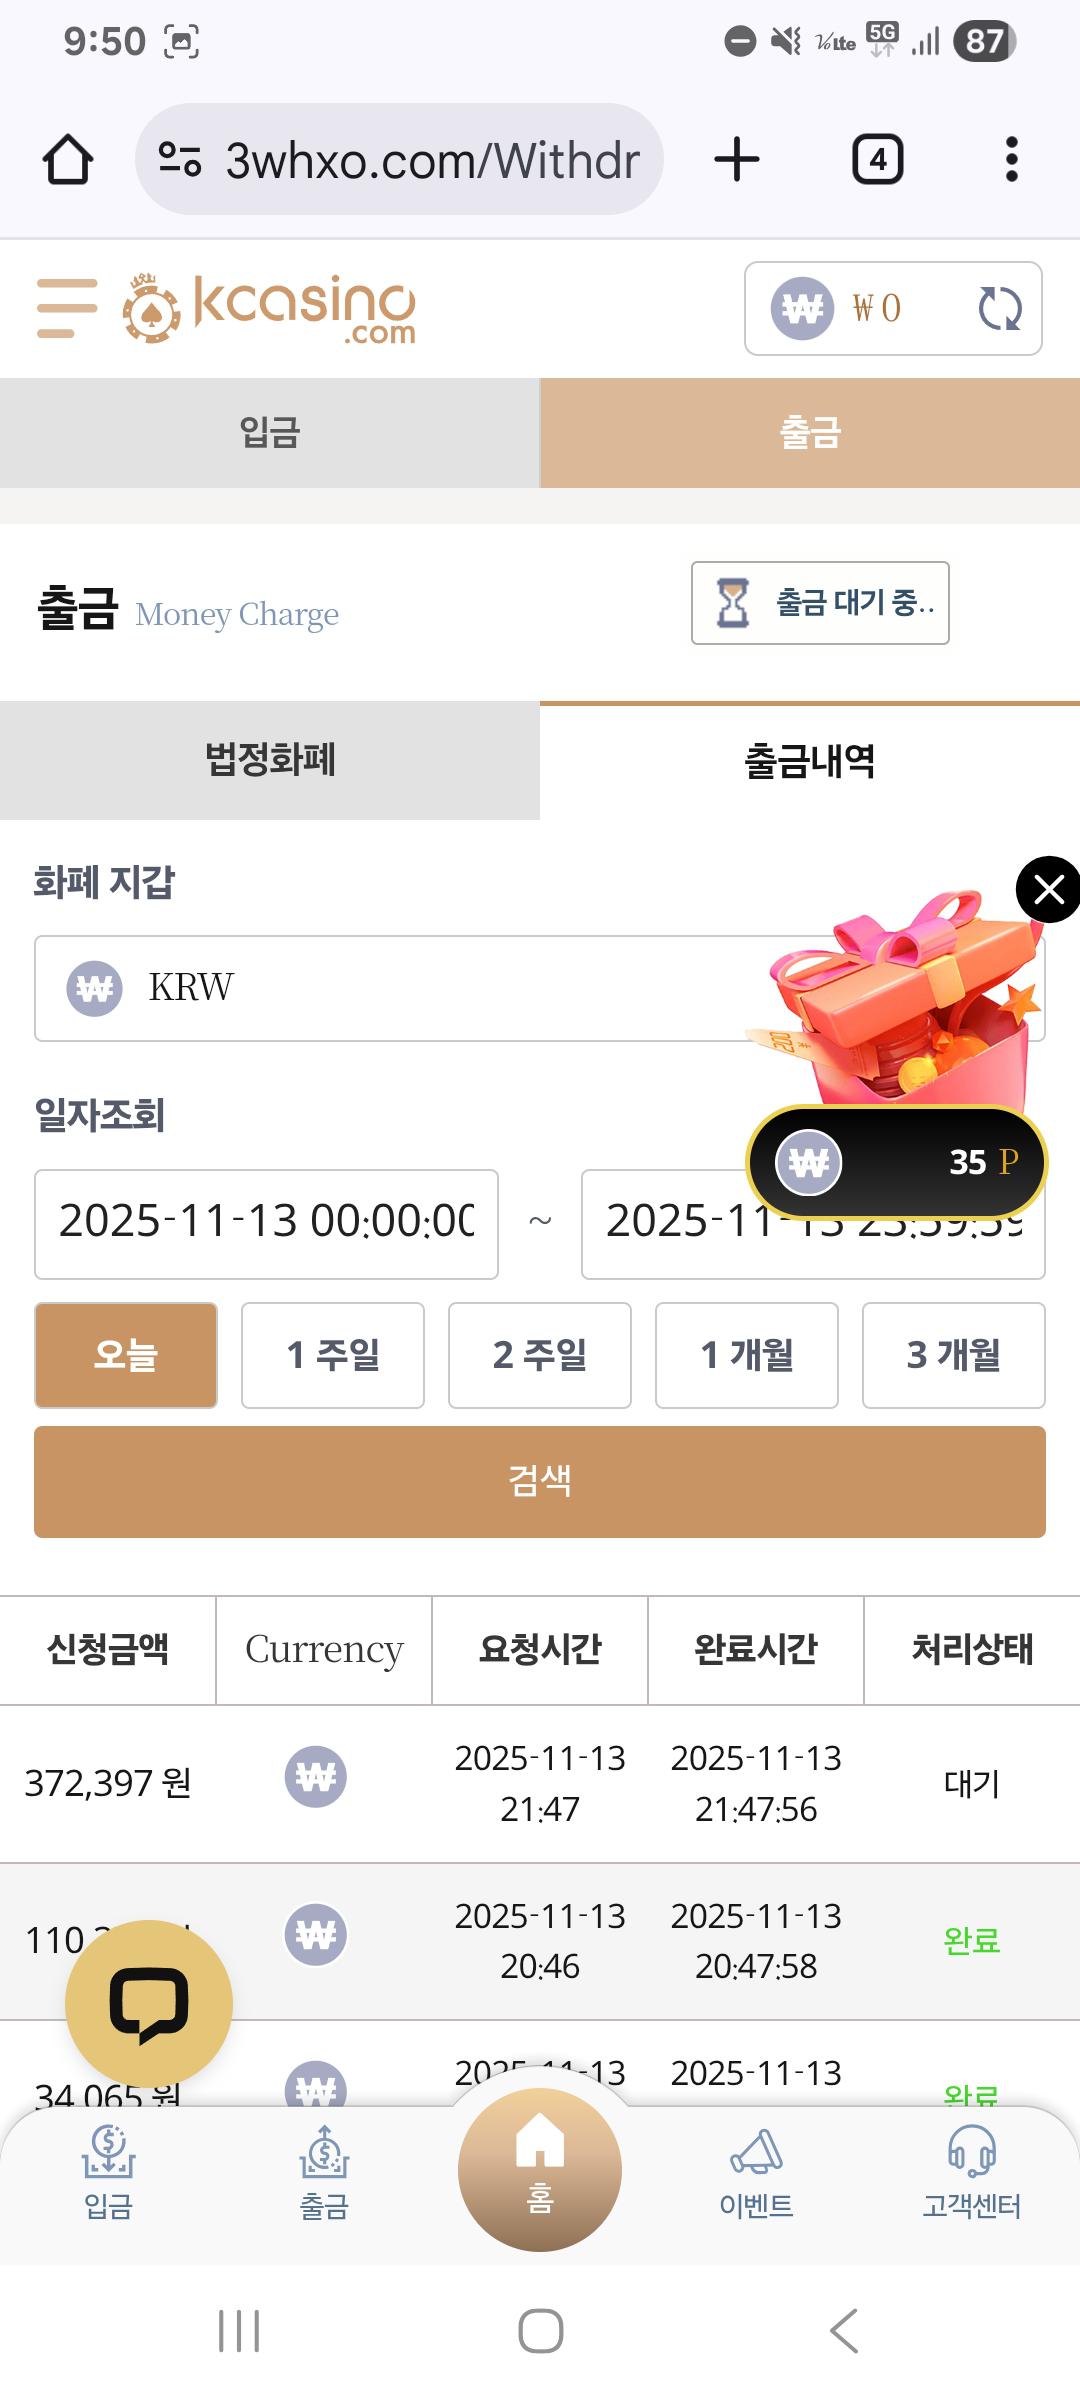Expand the KRW currency wallet dropdown

pyautogui.click(x=400, y=988)
